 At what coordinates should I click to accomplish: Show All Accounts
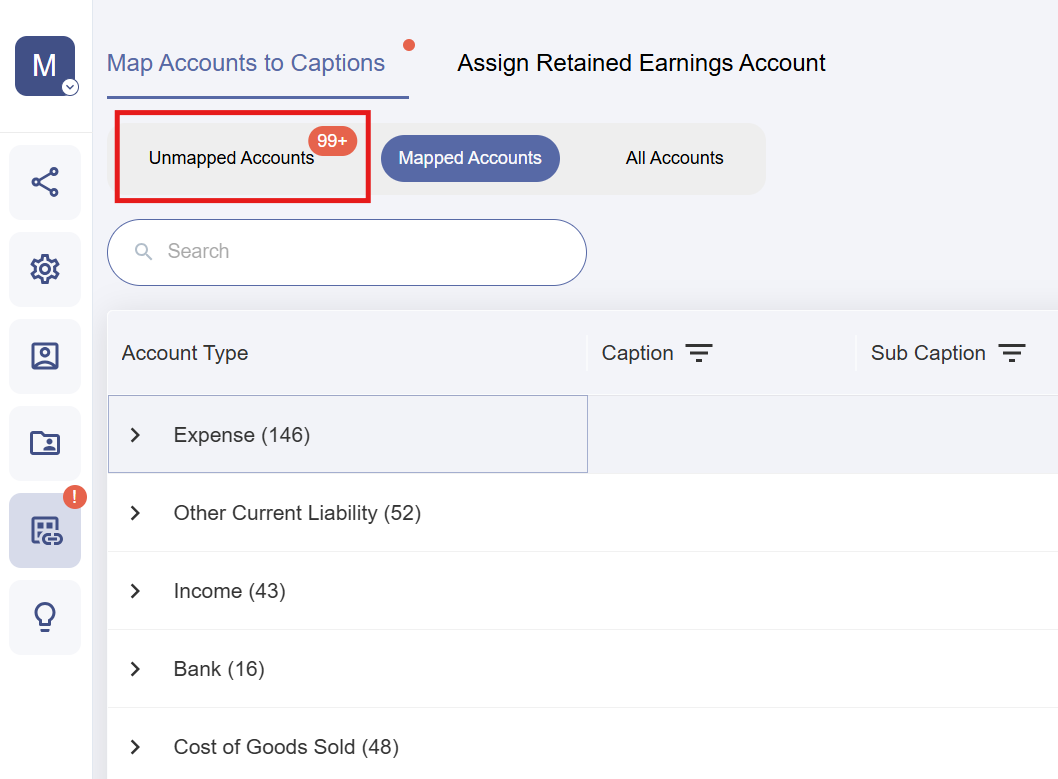click(x=674, y=158)
